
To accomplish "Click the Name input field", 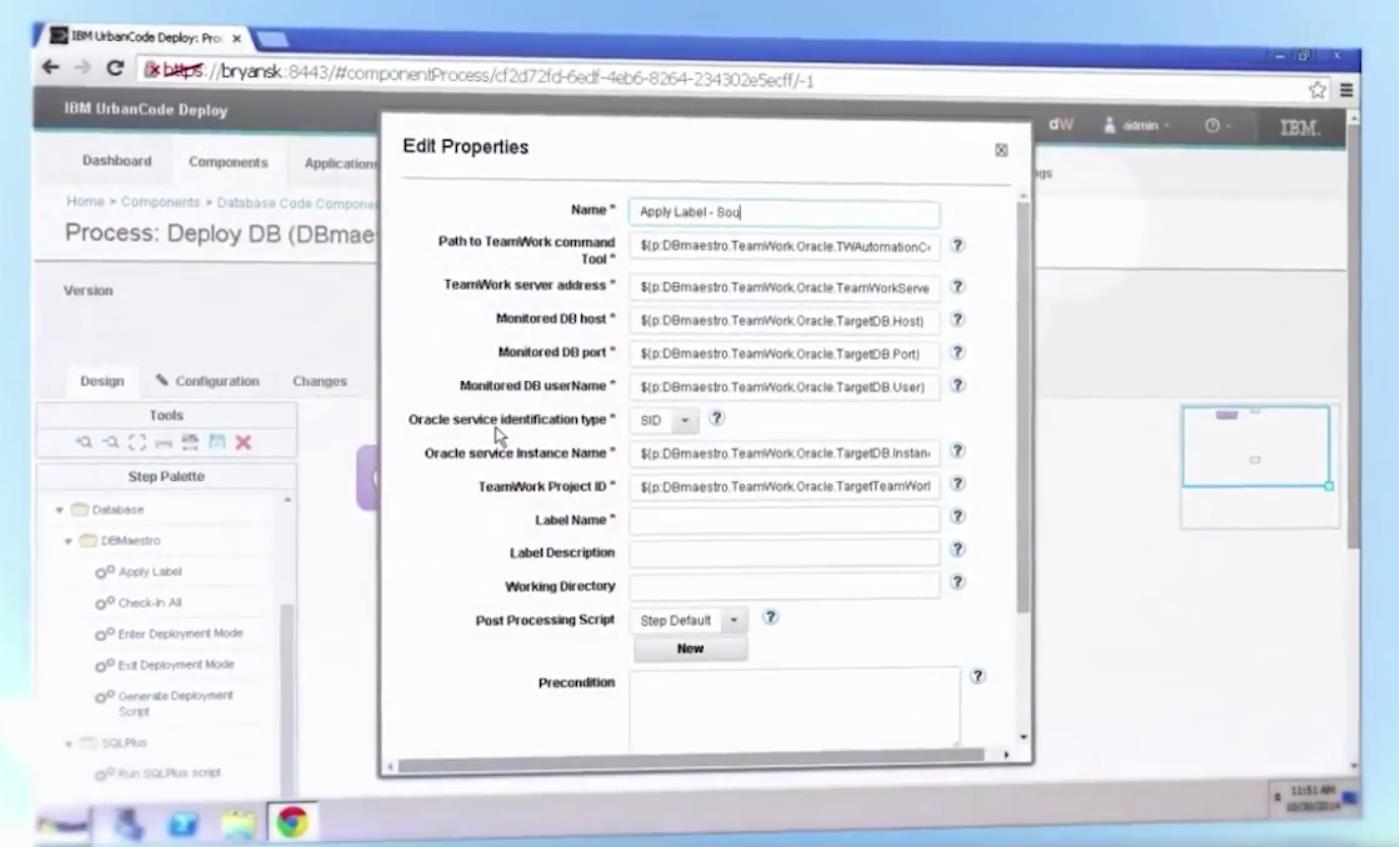I will tap(784, 212).
